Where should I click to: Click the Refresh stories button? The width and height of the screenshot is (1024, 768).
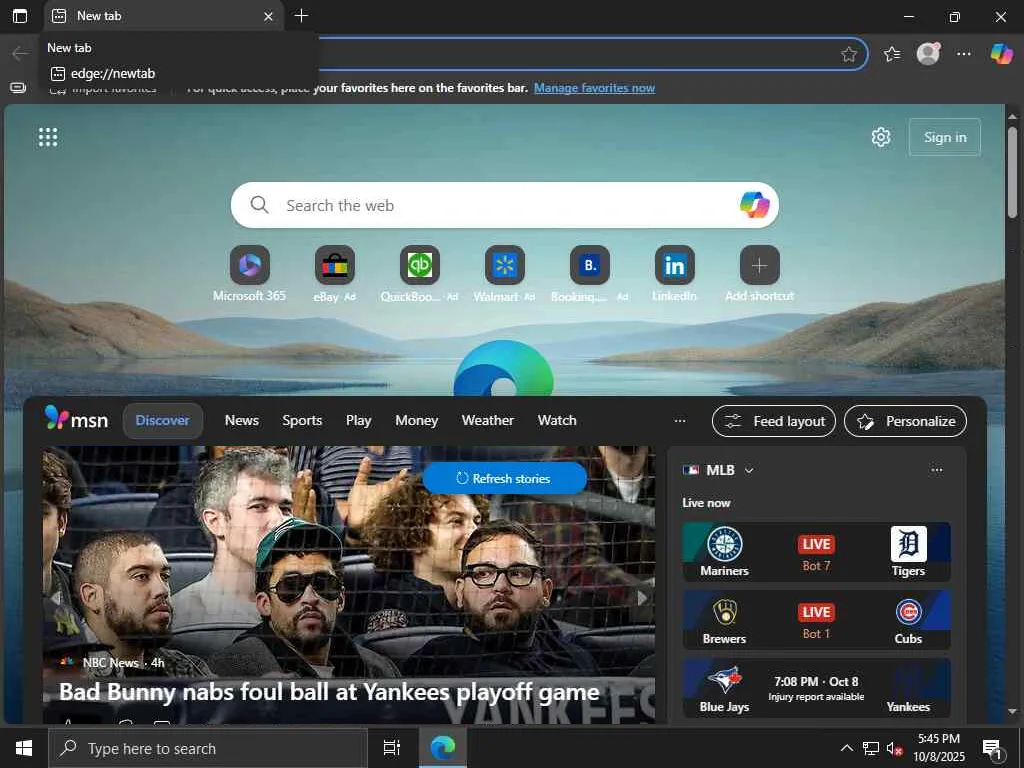[x=504, y=479]
